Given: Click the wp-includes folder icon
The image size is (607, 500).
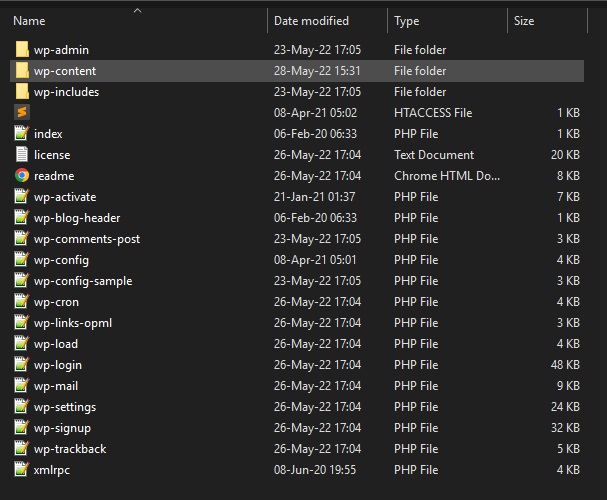Looking at the screenshot, I should pyautogui.click(x=22, y=92).
